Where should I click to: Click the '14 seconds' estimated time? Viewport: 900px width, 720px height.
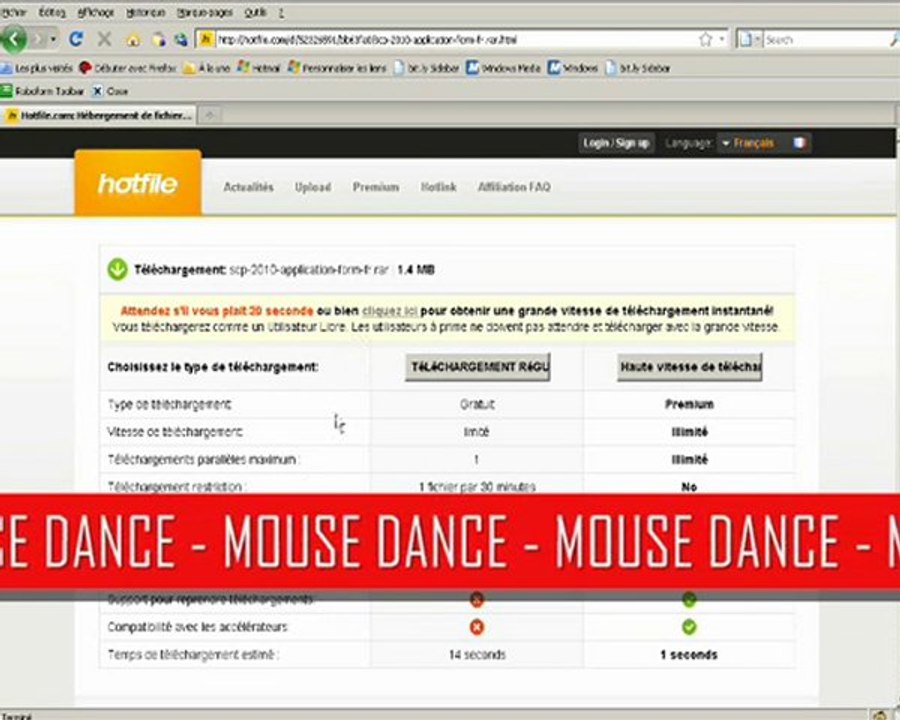[x=477, y=655]
